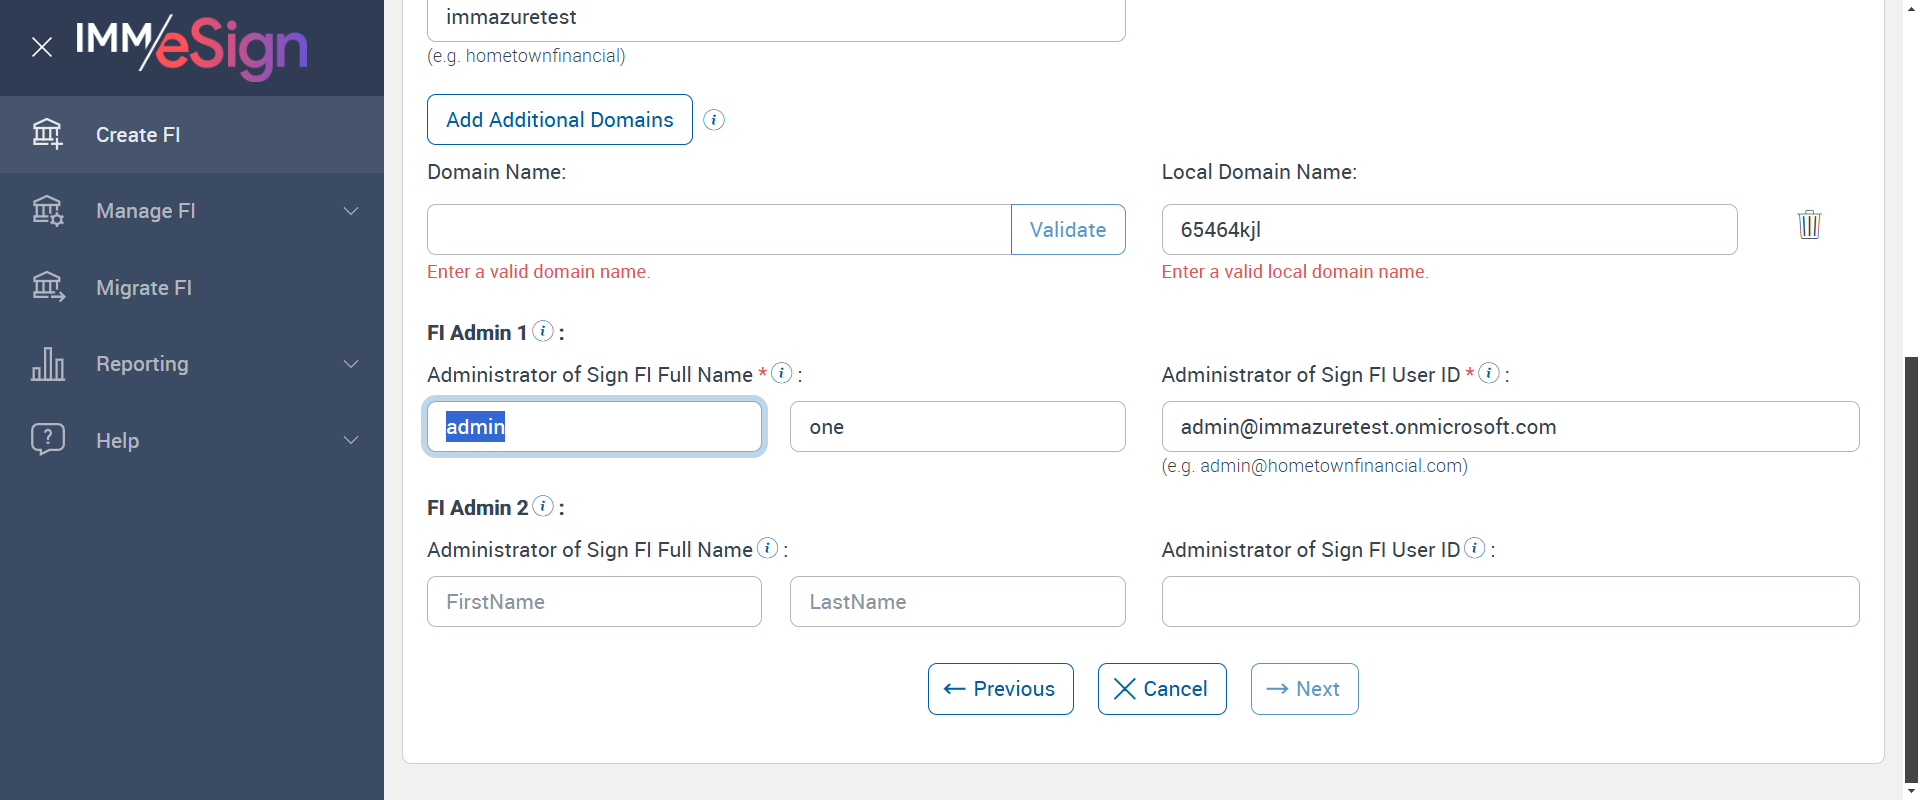Viewport: 1920px width, 800px height.
Task: Close the sidebar with the X icon
Action: [42, 47]
